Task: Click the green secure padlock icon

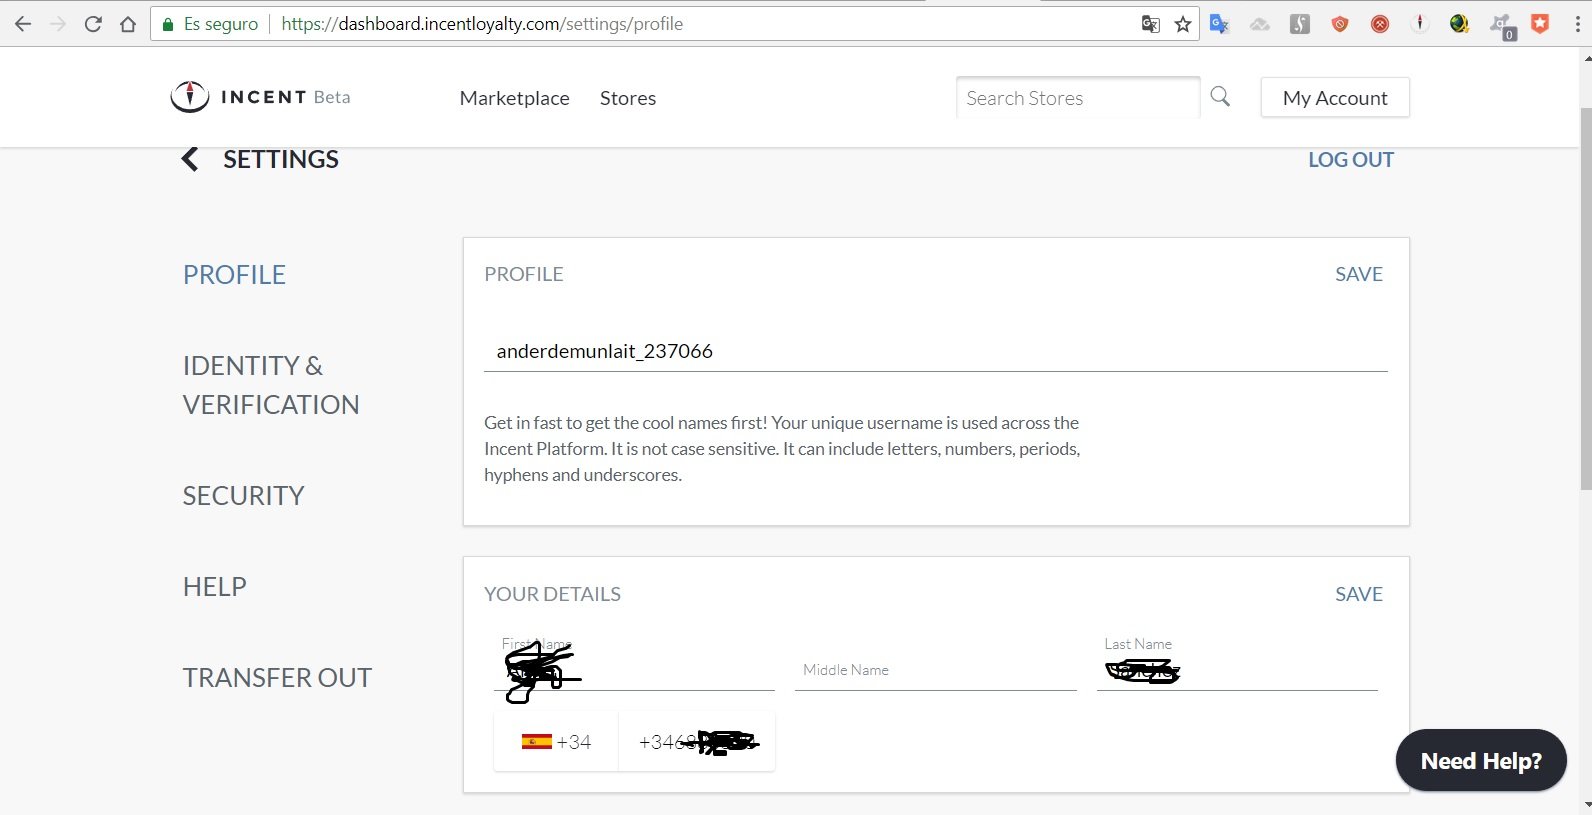Action: pos(168,24)
